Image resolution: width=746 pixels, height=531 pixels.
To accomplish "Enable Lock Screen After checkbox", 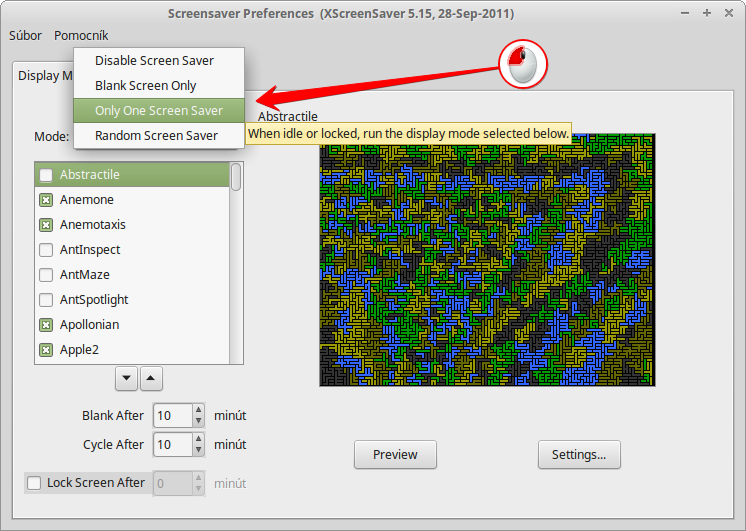I will (34, 483).
